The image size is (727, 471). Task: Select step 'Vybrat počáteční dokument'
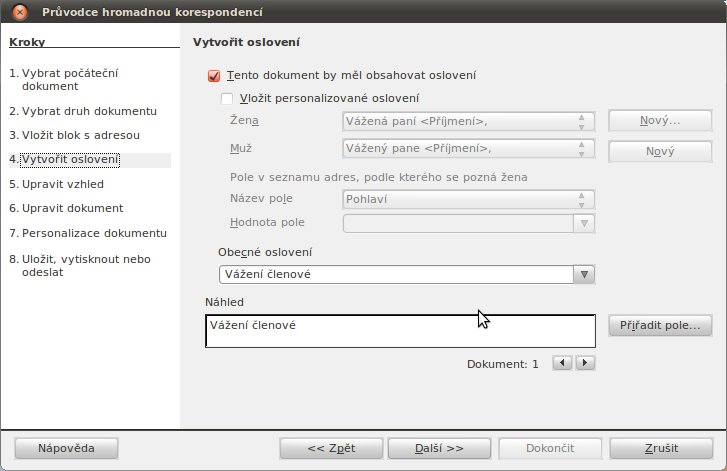pos(64,80)
